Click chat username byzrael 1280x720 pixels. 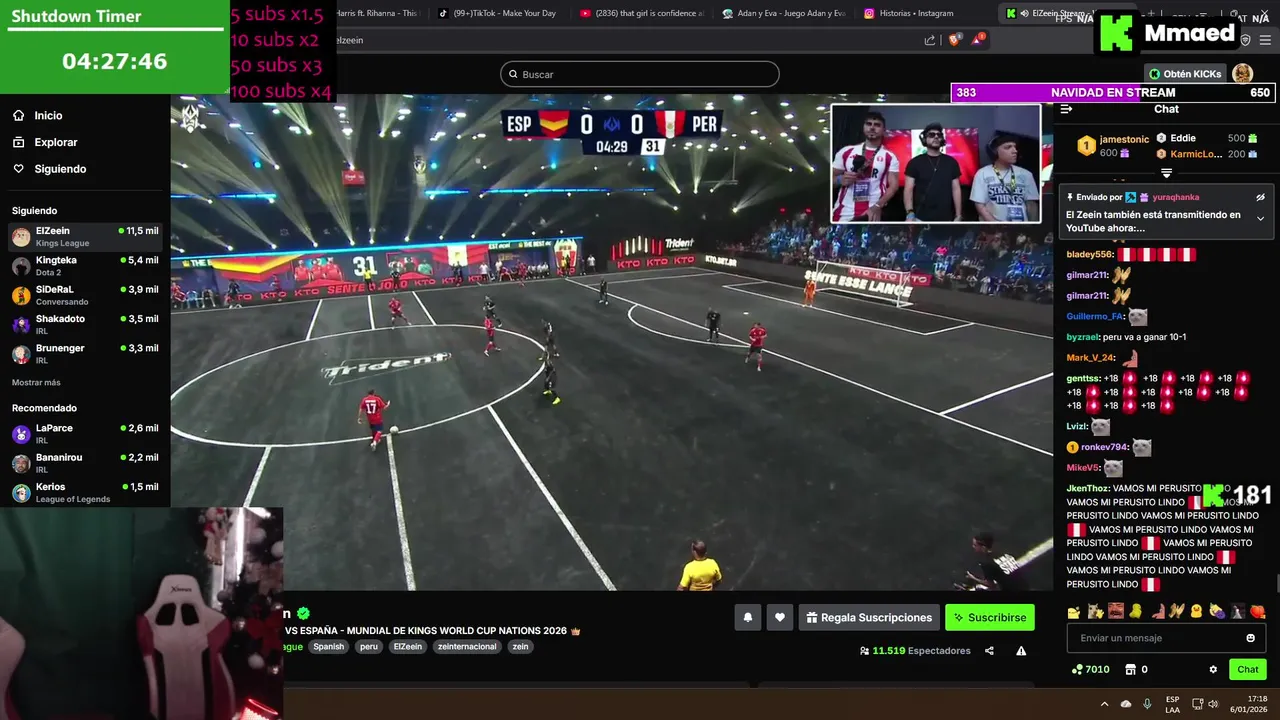click(x=1083, y=337)
